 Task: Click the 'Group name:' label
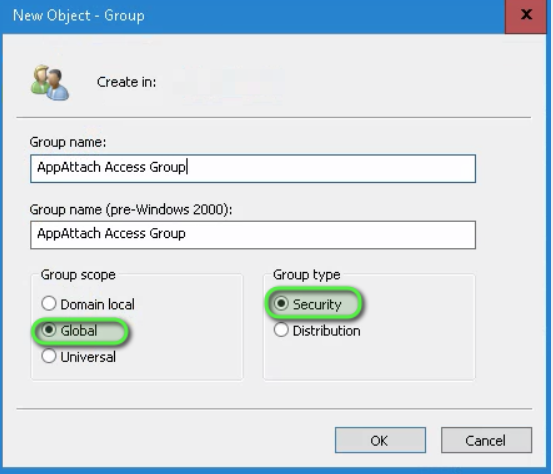68,142
